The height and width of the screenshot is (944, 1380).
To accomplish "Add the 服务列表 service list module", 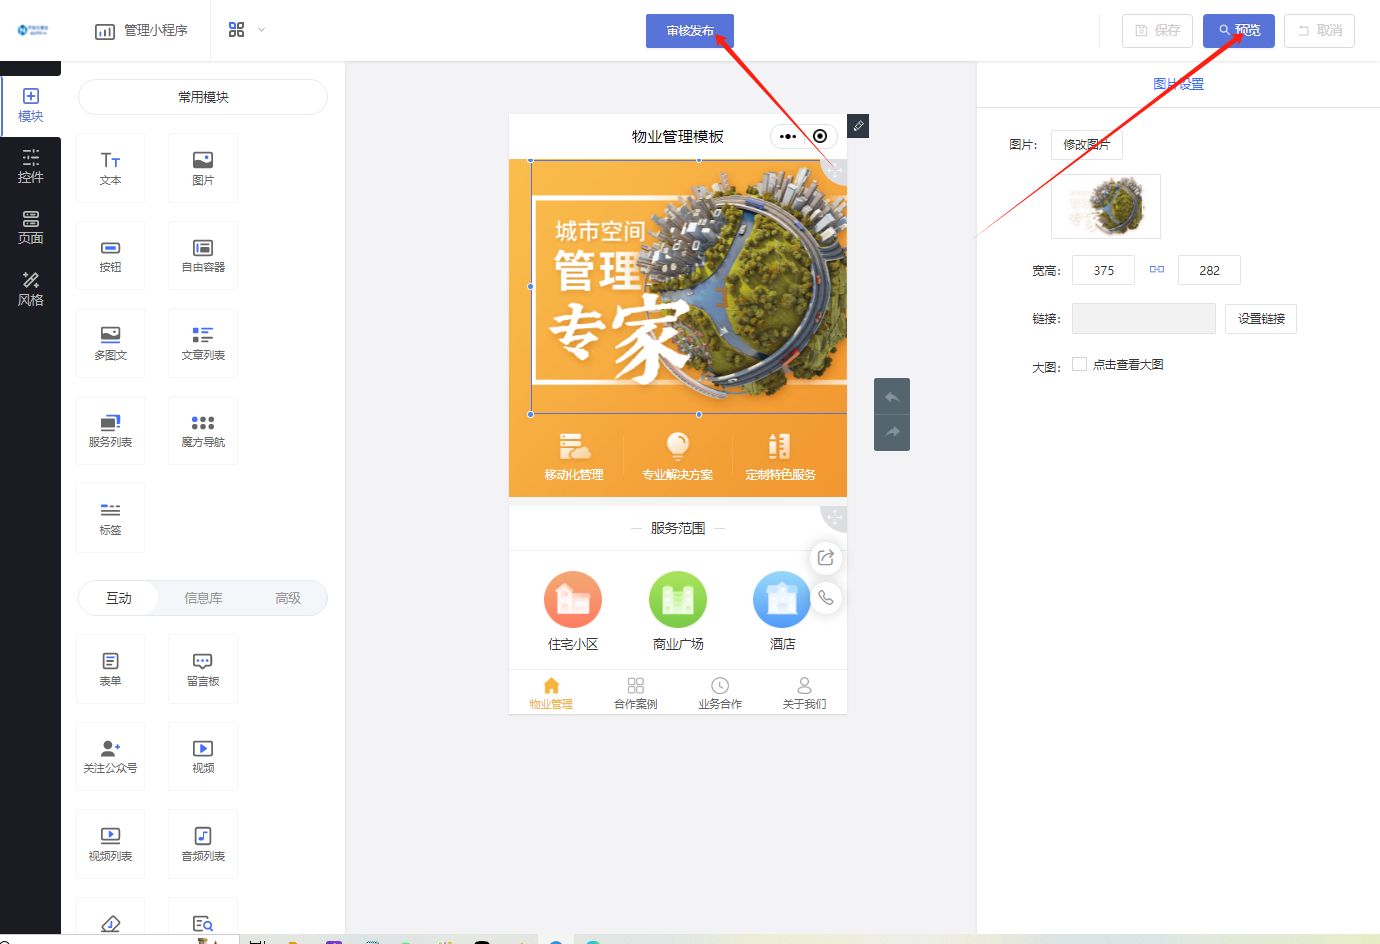I will tap(110, 430).
